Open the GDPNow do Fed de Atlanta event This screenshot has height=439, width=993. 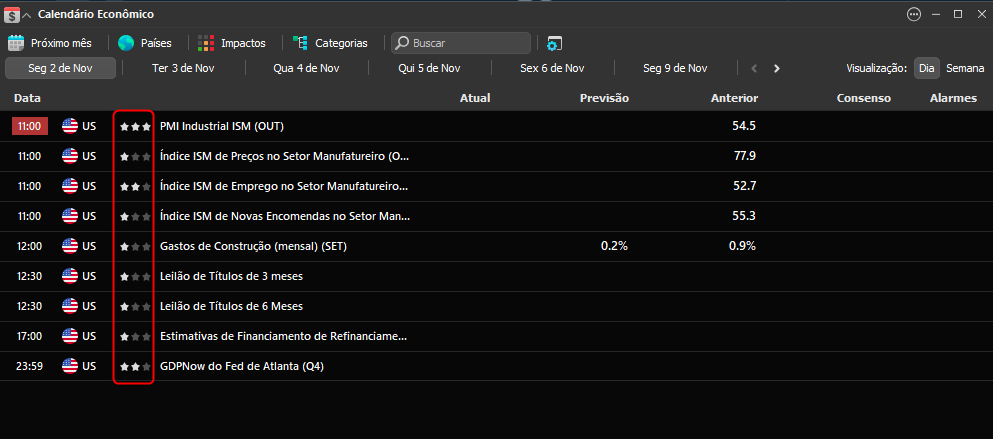(243, 366)
